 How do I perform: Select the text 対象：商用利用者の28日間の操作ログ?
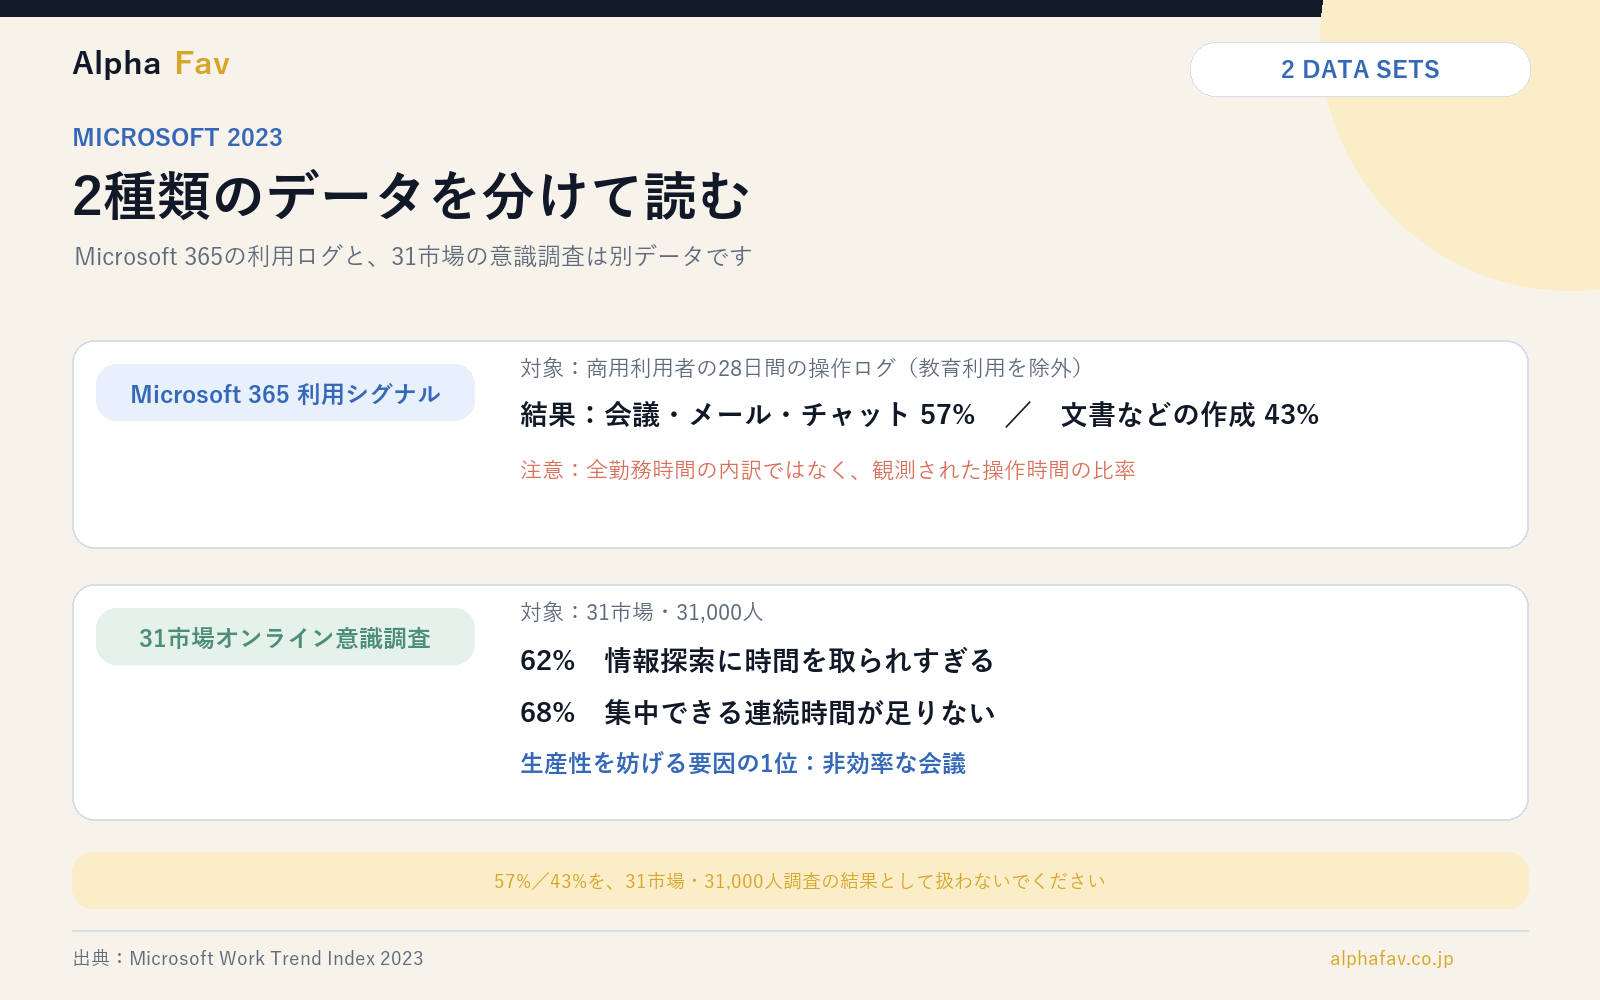point(802,368)
